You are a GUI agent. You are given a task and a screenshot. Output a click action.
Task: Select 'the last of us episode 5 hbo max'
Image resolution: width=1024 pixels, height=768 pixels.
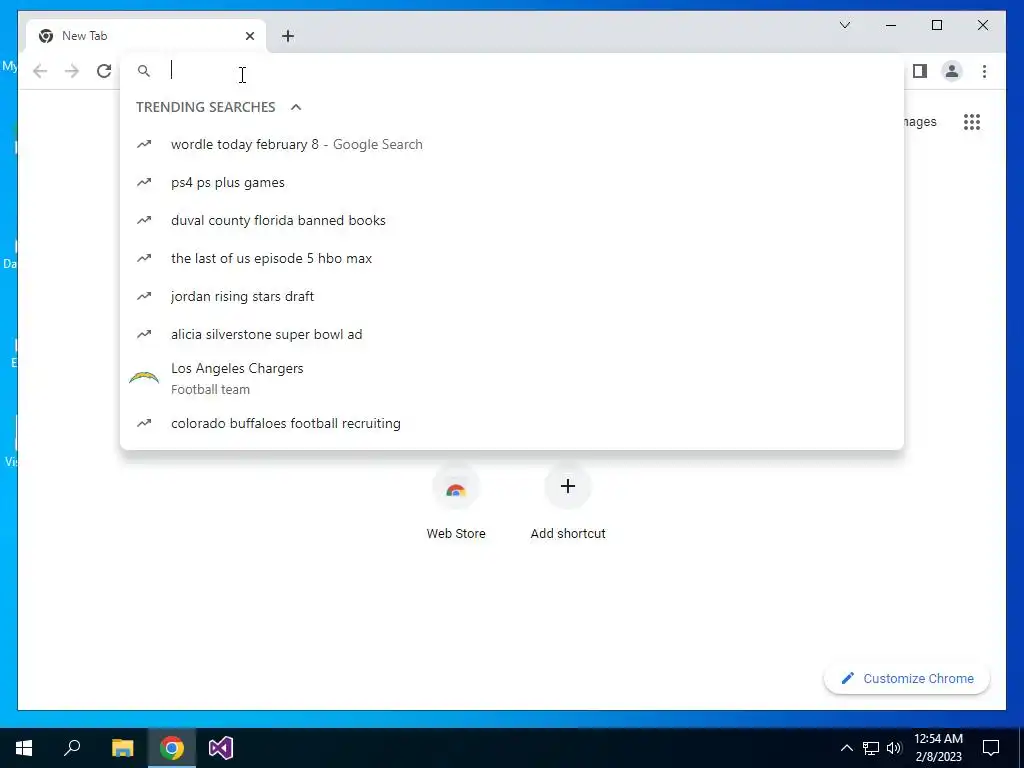[x=512, y=258]
